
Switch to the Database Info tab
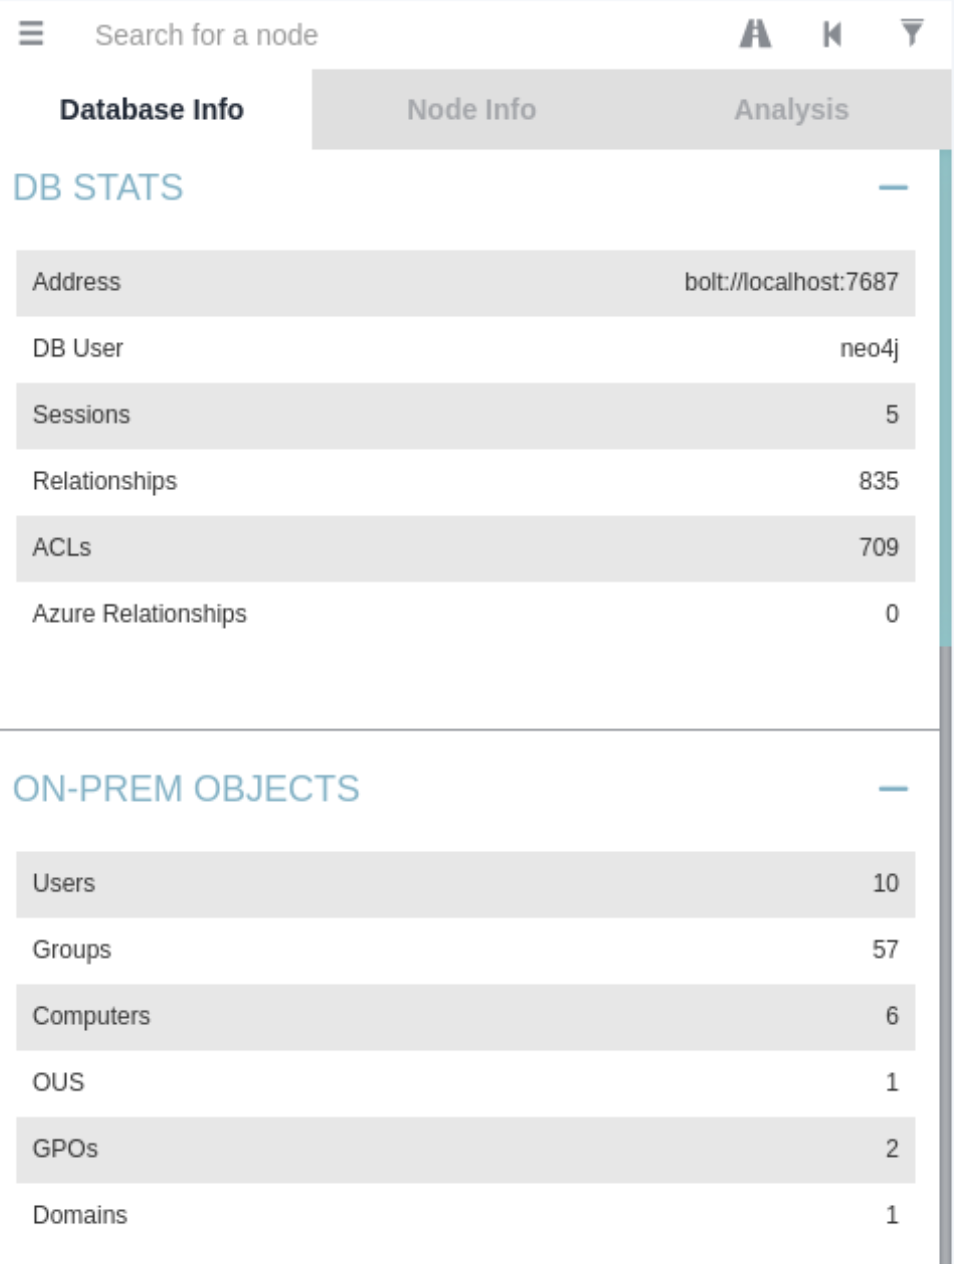[x=152, y=109]
